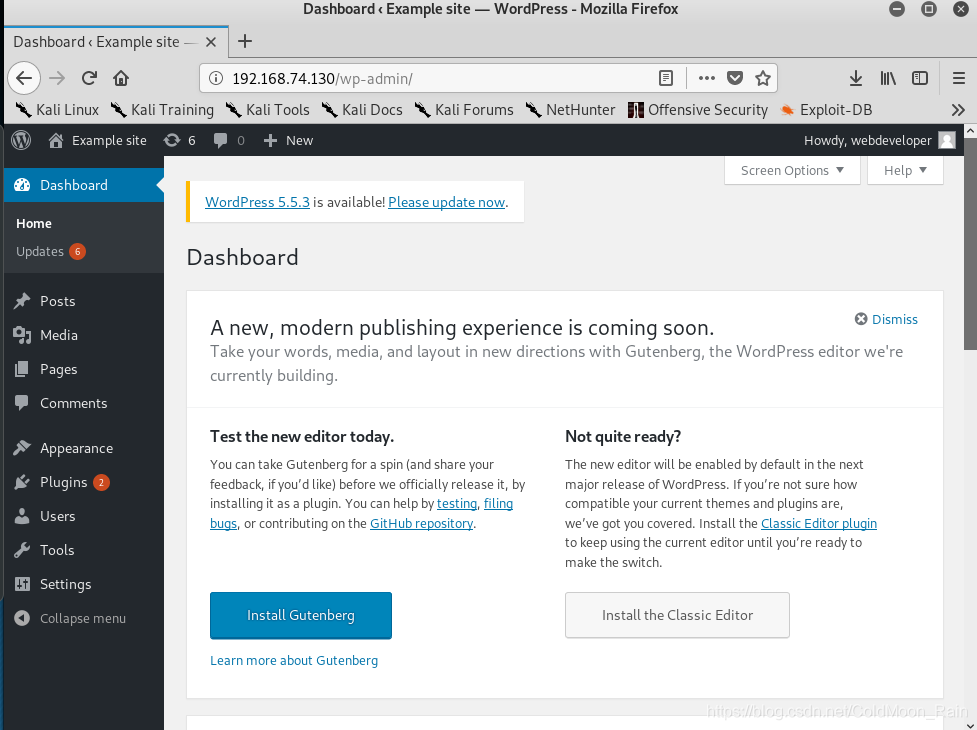Screen dimensions: 977x730
Task: Open NetHunter bookmark
Action: click(570, 110)
